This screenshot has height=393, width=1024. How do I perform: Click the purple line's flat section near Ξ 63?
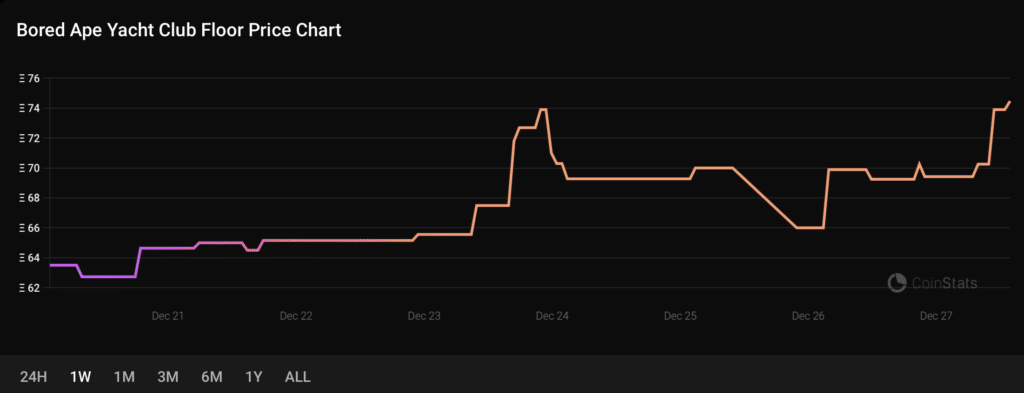(108, 277)
